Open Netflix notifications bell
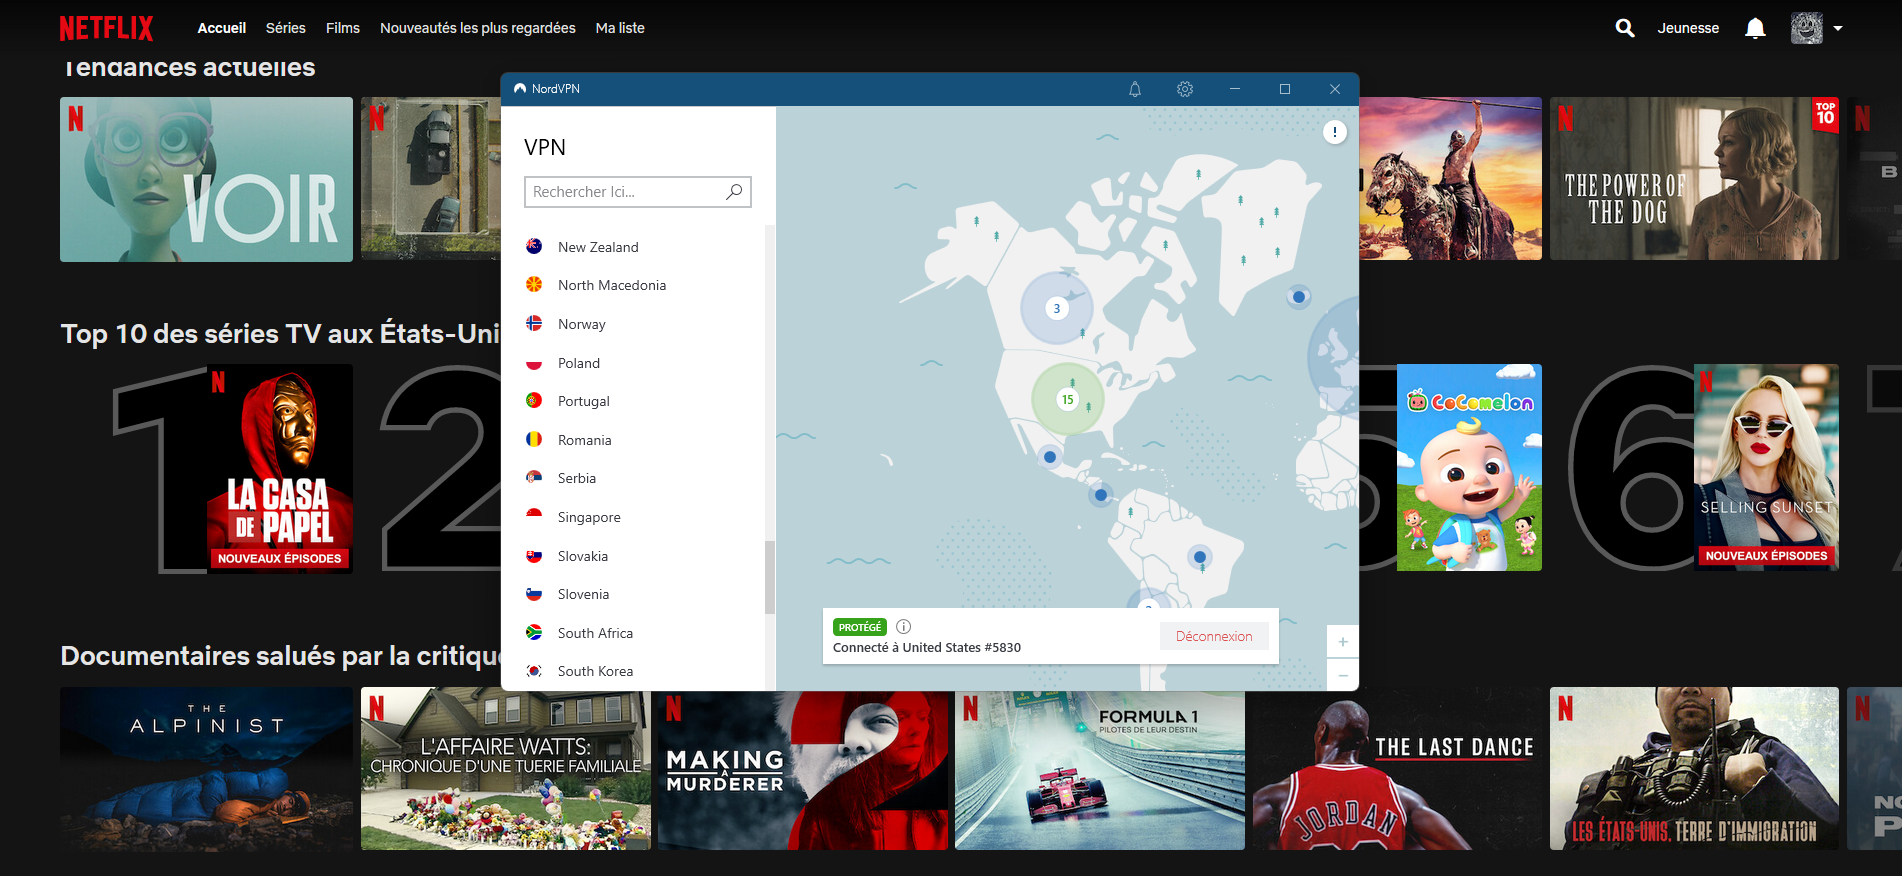 click(1755, 28)
